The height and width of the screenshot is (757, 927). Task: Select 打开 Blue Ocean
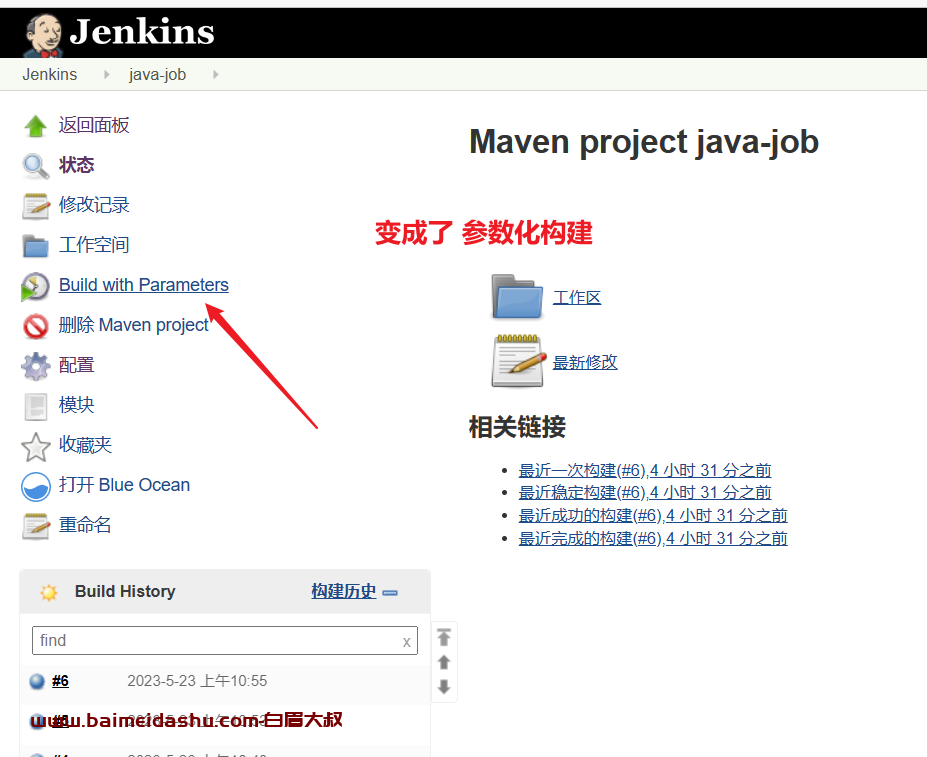click(124, 485)
